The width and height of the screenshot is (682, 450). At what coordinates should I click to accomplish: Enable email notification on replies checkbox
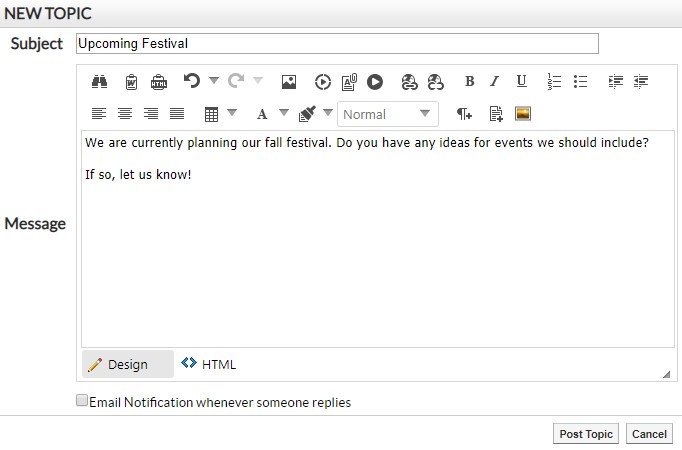(82, 401)
